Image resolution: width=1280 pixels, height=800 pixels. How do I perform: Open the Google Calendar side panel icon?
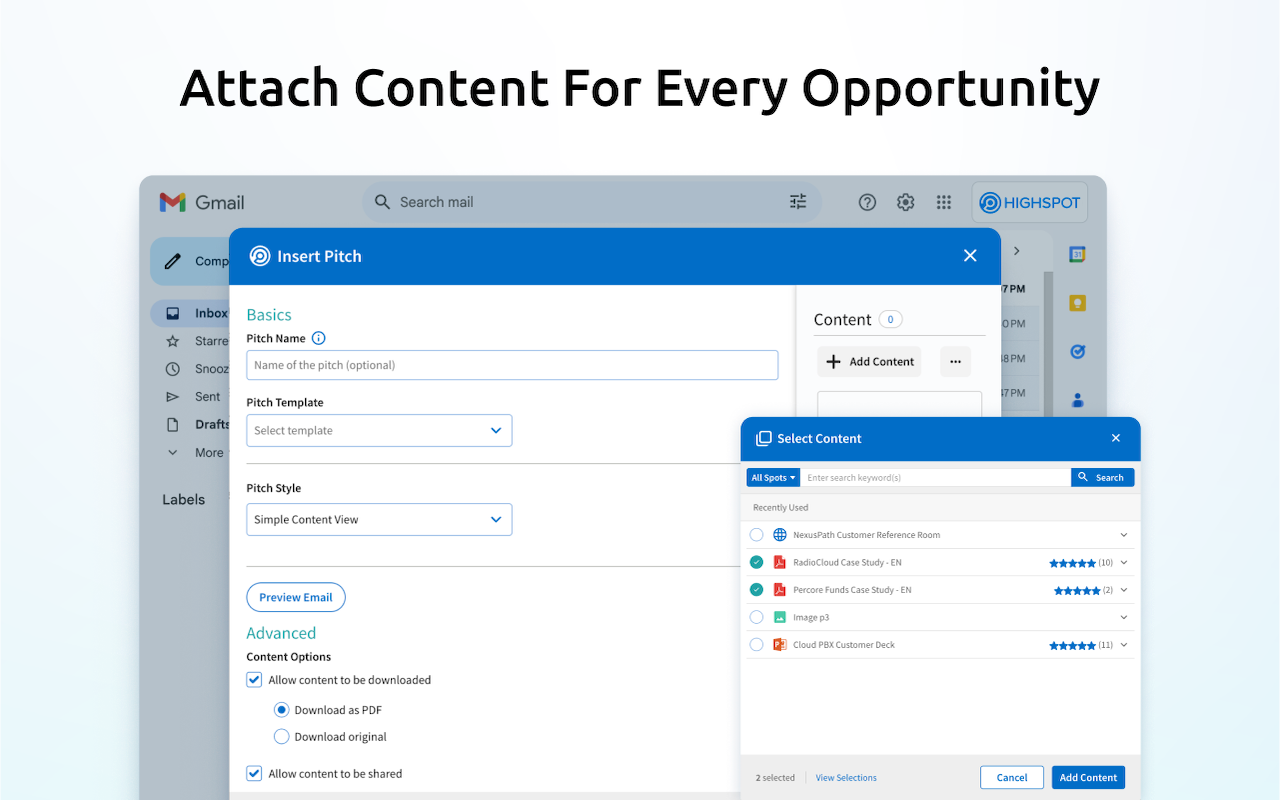click(x=1077, y=255)
